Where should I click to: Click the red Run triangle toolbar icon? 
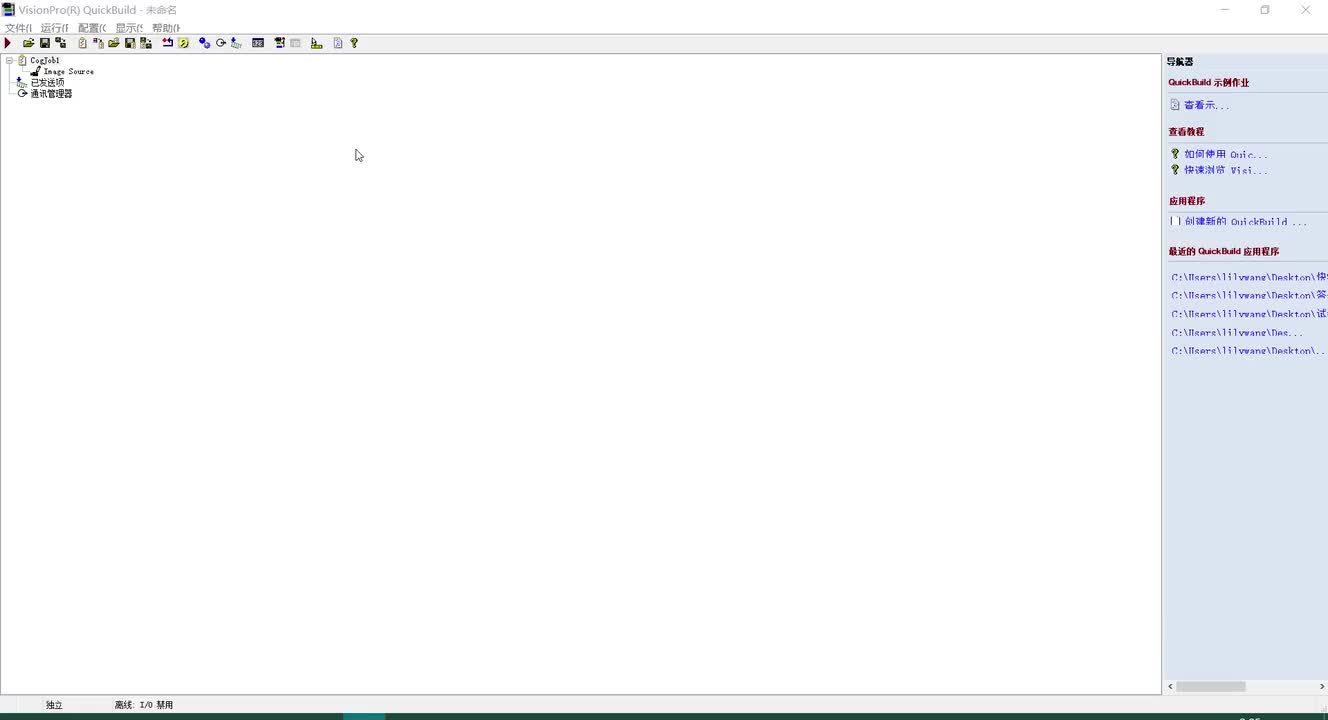pyautogui.click(x=8, y=43)
